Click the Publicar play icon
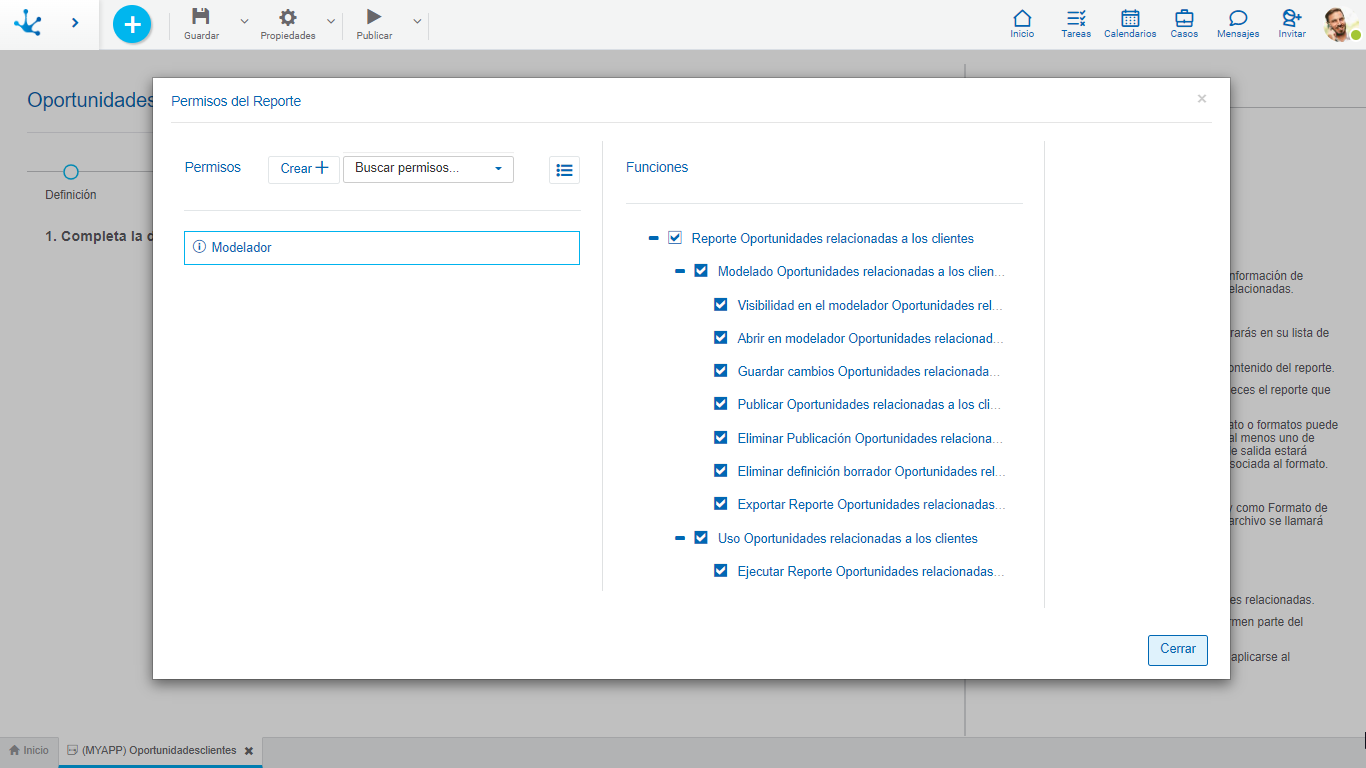Viewport: 1366px width, 768px height. 374,17
